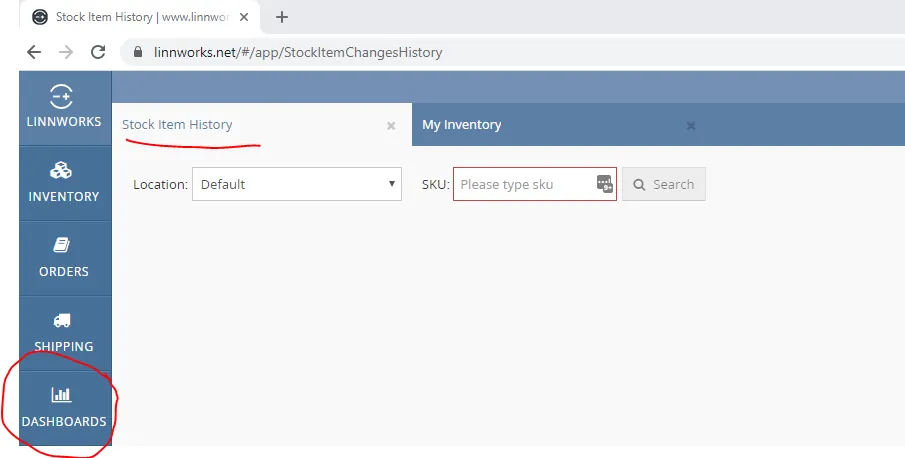The height and width of the screenshot is (458, 905).
Task: Close the Stock Item History browser tab
Action: (244, 17)
